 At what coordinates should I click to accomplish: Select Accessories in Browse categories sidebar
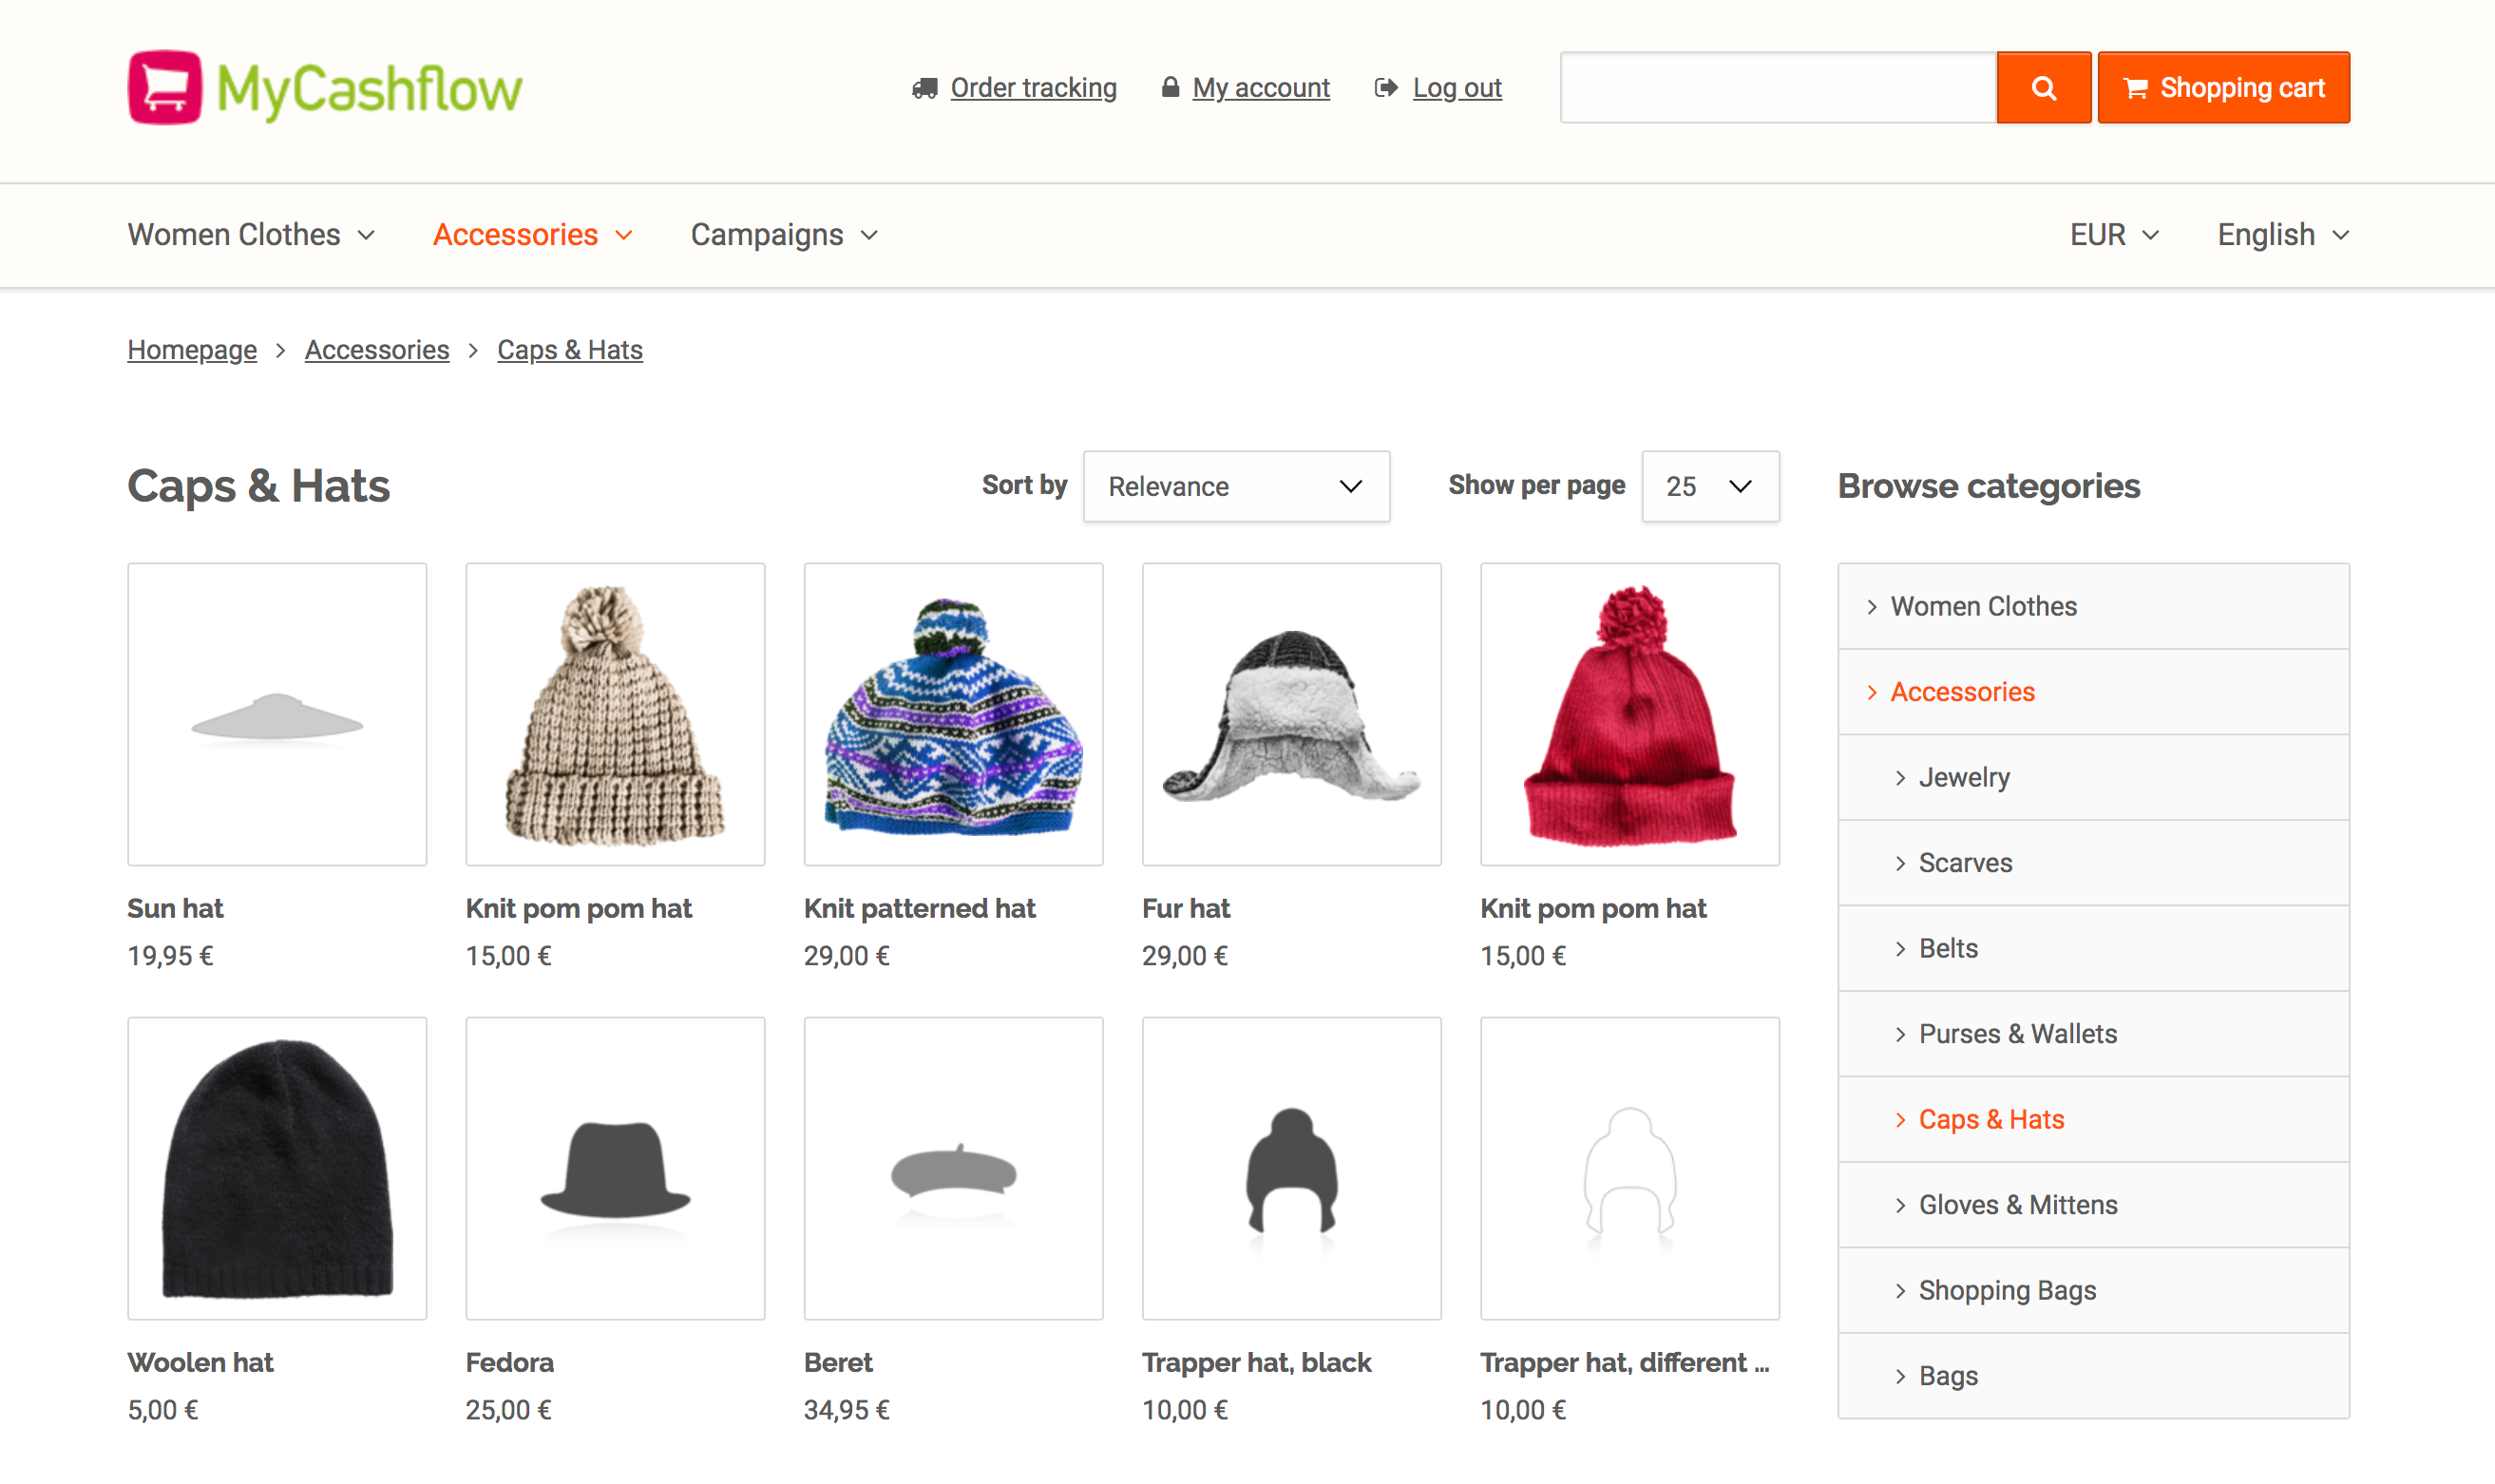2093,692
